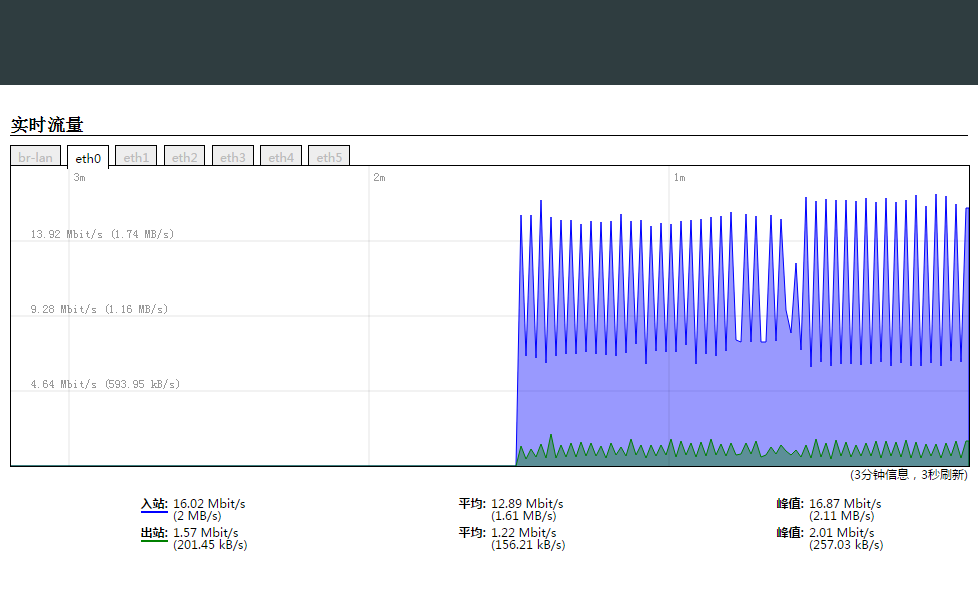Click the inbound peak 16.87 Mbit/s

(845, 504)
